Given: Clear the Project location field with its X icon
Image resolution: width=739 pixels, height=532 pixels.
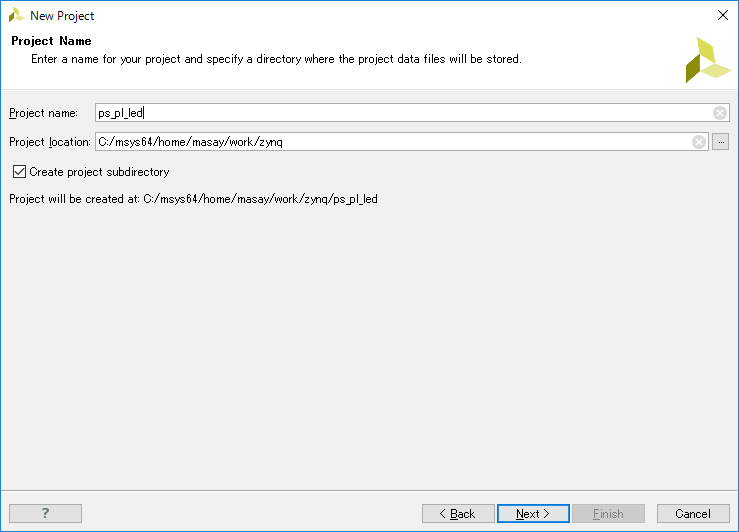Looking at the screenshot, I should click(x=699, y=142).
